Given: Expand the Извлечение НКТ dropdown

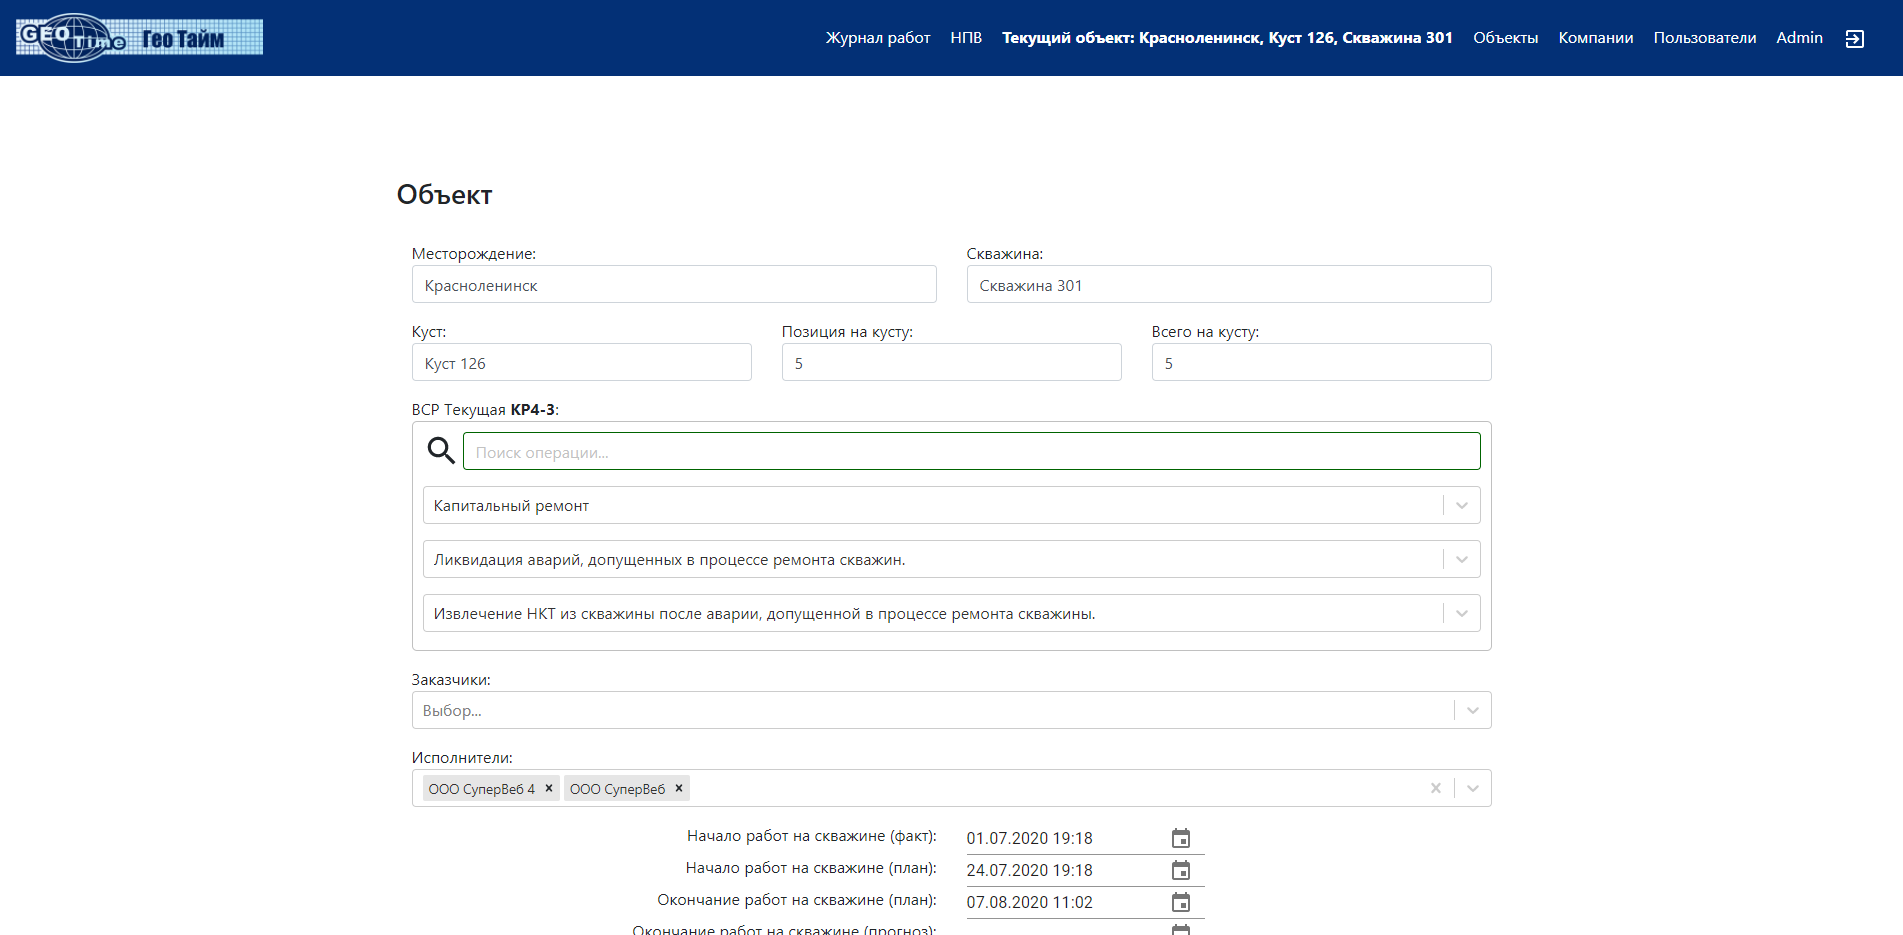Looking at the screenshot, I should [1462, 613].
